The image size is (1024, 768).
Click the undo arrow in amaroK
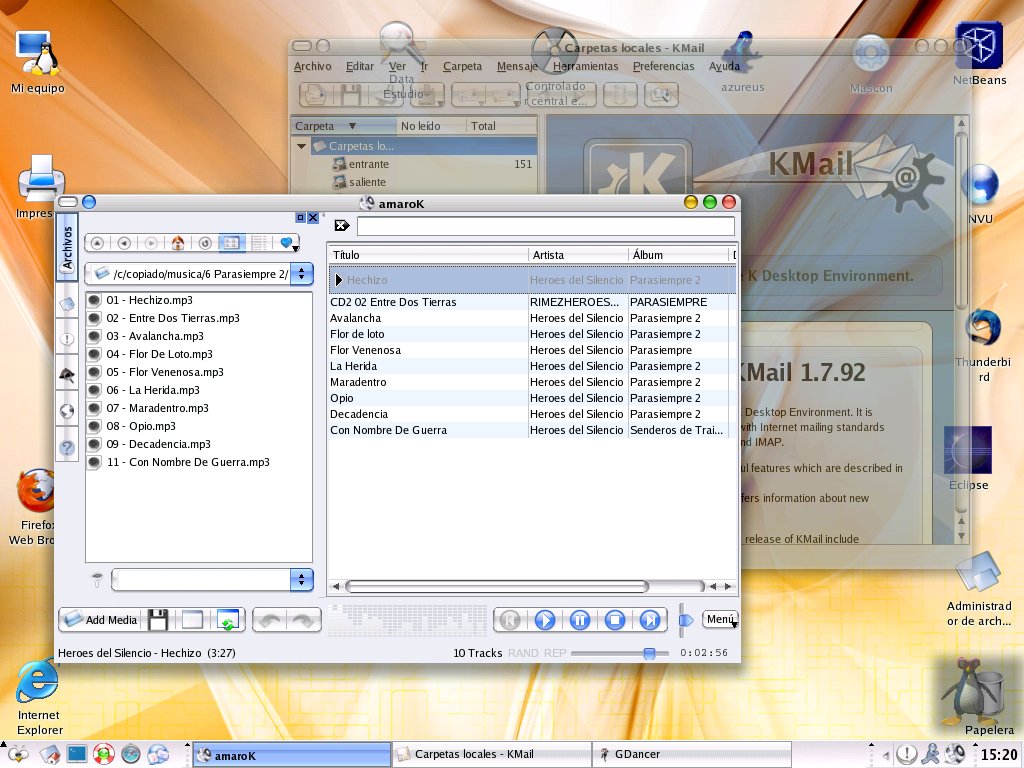click(270, 620)
